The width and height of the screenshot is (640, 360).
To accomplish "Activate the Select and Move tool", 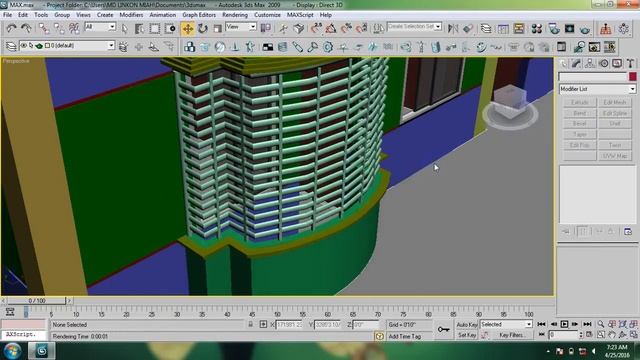I will (x=188, y=29).
